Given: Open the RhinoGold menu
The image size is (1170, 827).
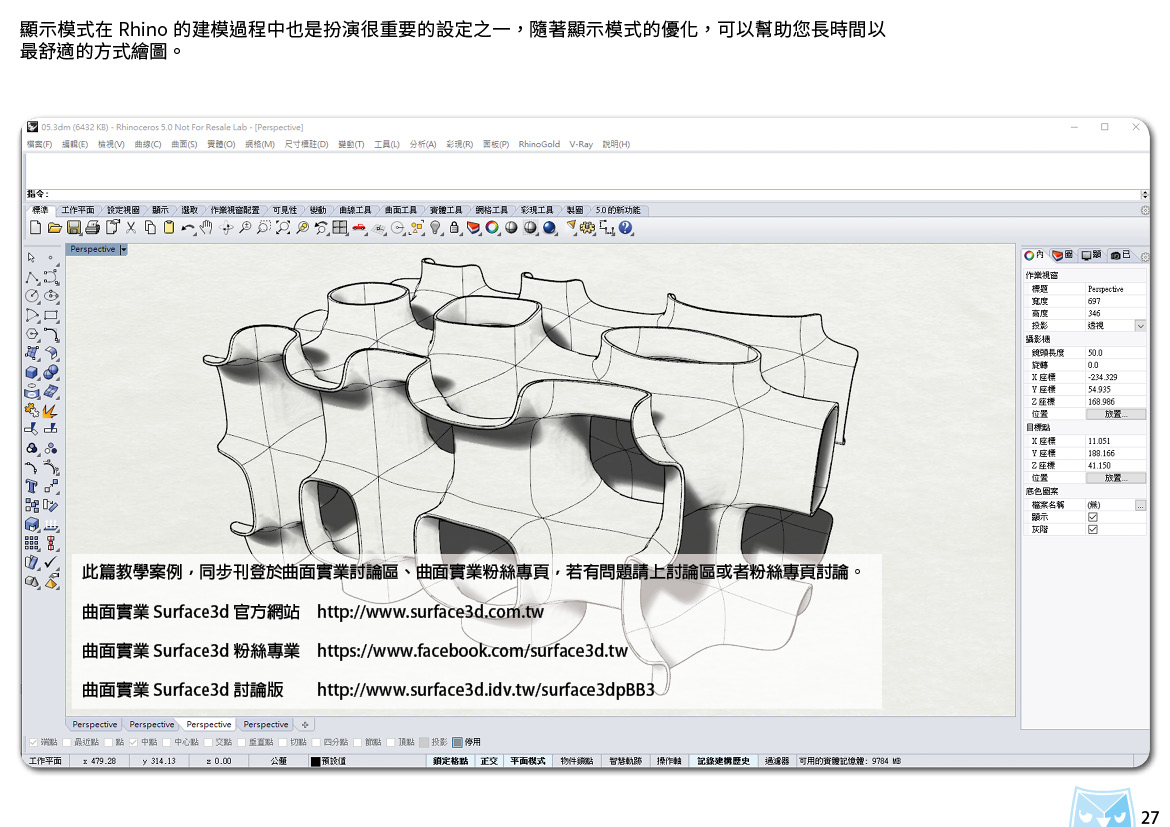Looking at the screenshot, I should [539, 145].
